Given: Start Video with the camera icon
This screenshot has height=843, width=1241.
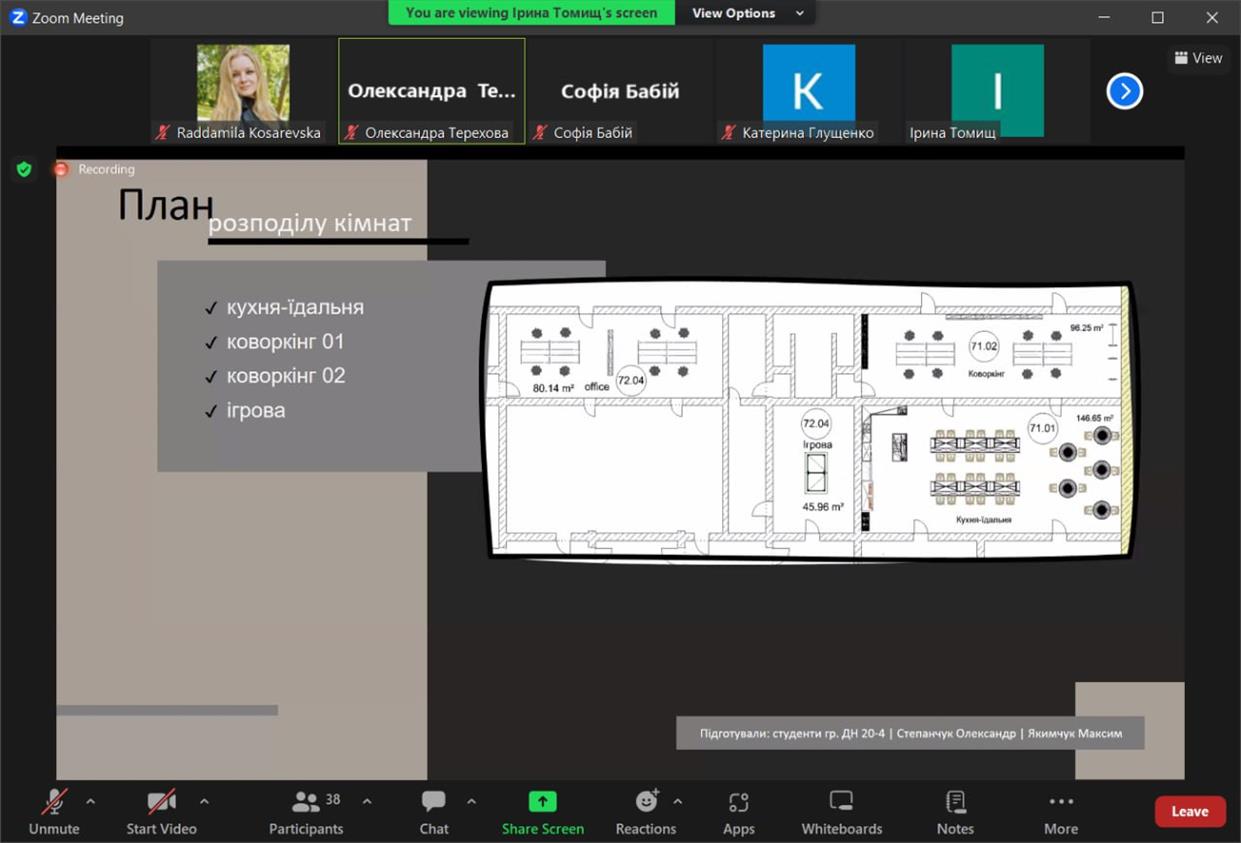Looking at the screenshot, I should (161, 811).
